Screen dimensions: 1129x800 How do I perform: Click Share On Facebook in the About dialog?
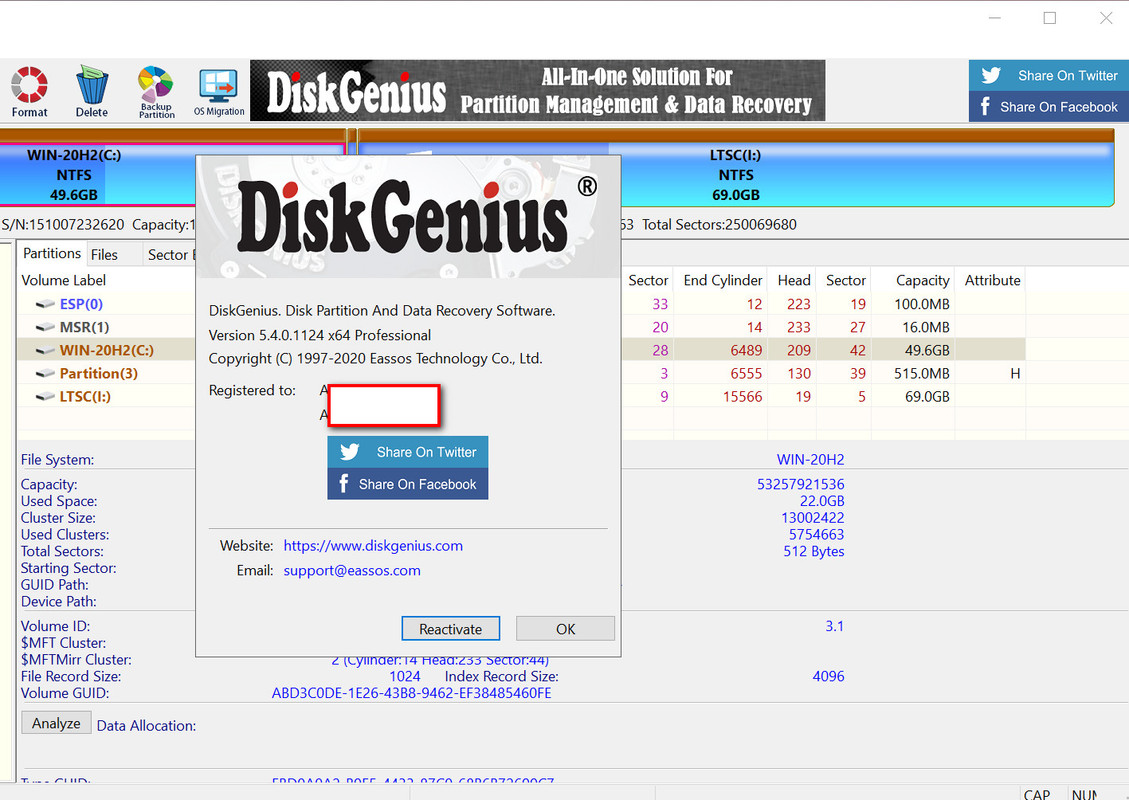[408, 484]
